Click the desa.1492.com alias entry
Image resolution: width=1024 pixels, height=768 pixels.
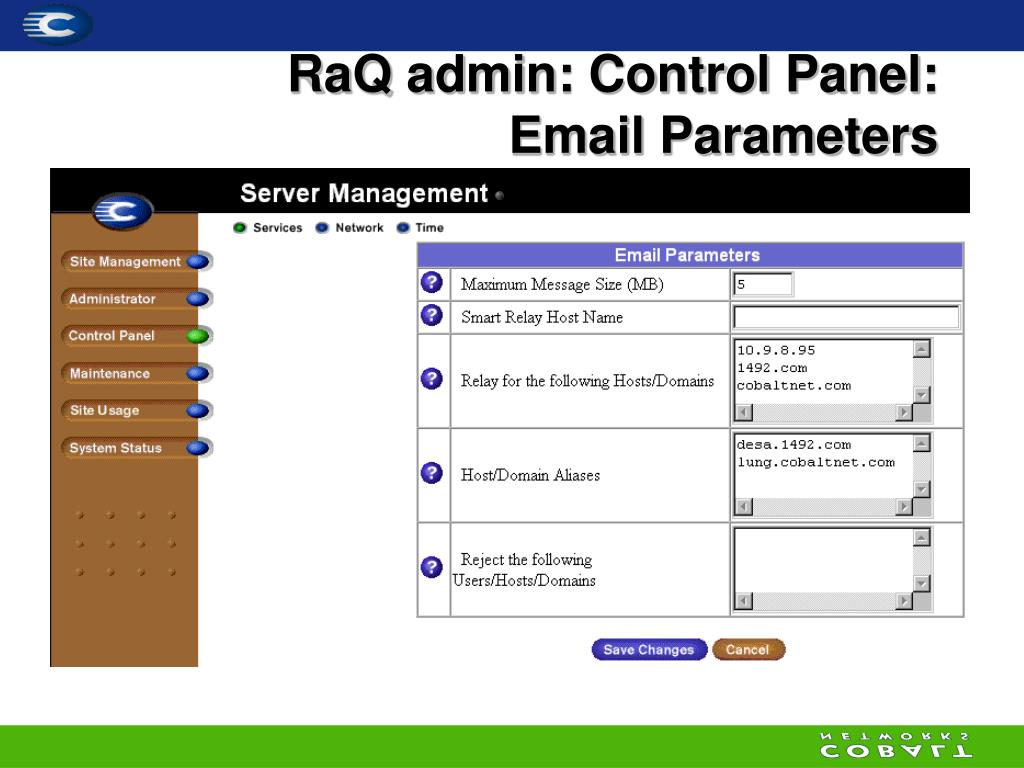point(793,444)
